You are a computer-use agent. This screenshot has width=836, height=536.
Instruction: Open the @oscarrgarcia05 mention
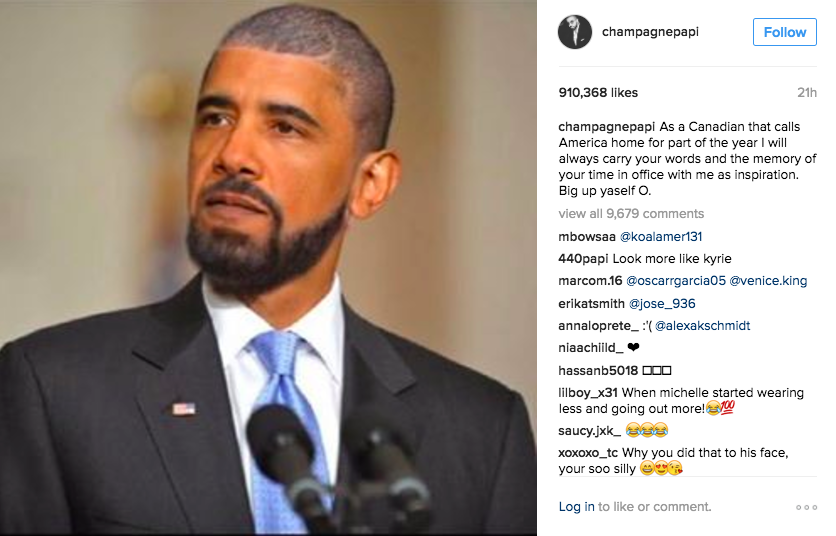click(676, 281)
